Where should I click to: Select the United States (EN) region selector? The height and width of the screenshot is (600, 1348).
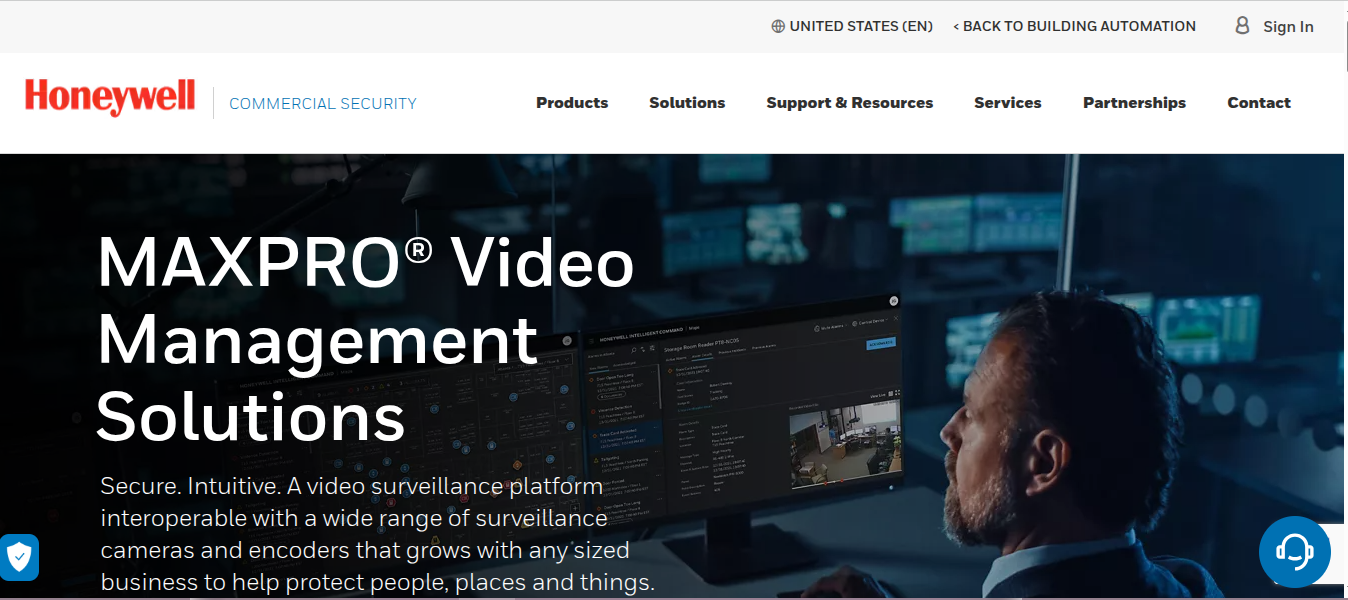[852, 27]
